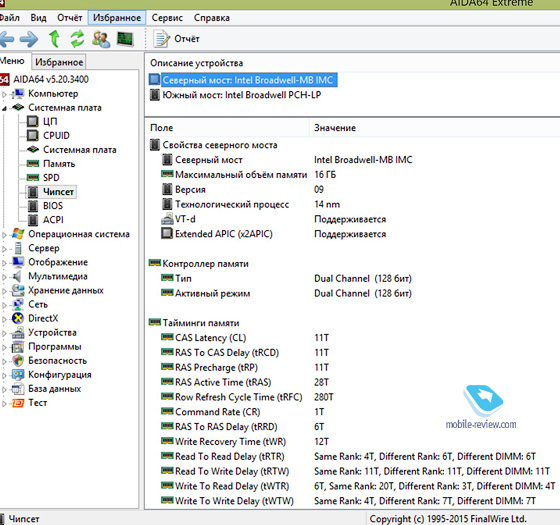560x525 pixels.
Task: Click the Компьютер monitor icon
Action: click(18, 94)
